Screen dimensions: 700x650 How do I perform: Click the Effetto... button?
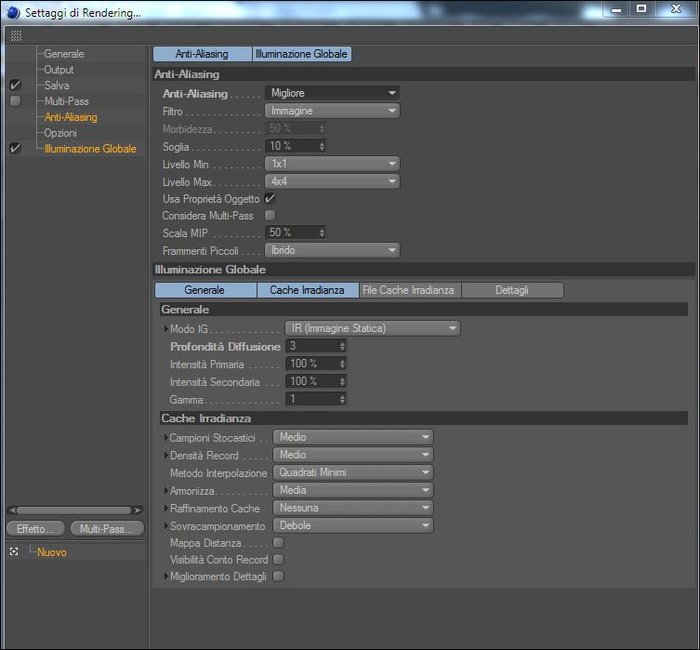click(36, 529)
